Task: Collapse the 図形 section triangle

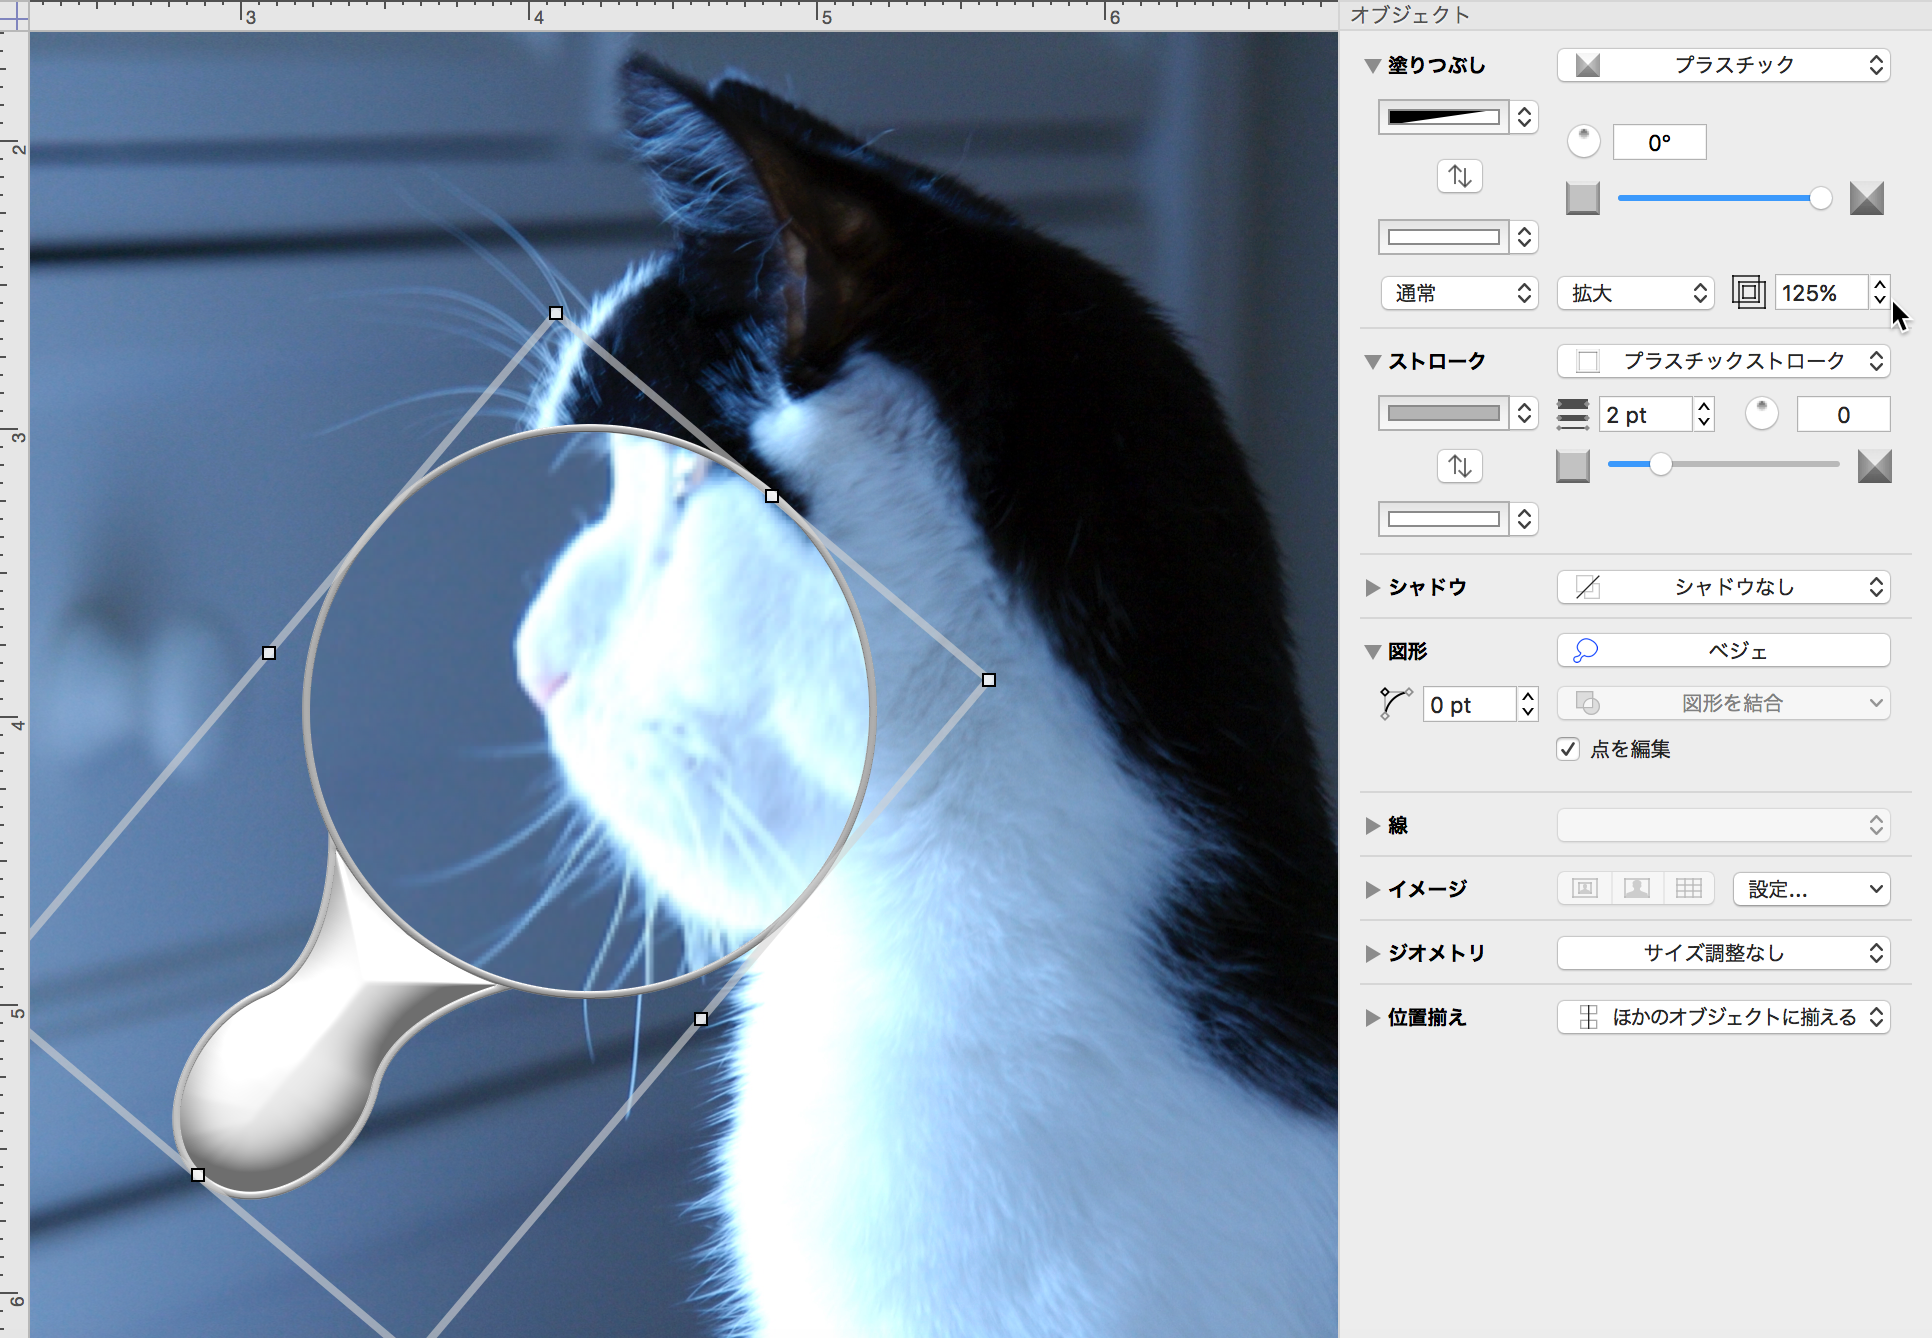Action: (x=1372, y=652)
